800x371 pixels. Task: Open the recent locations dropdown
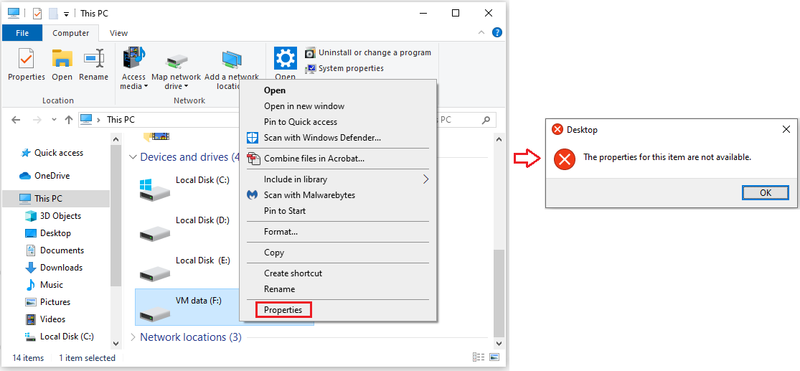click(x=54, y=120)
